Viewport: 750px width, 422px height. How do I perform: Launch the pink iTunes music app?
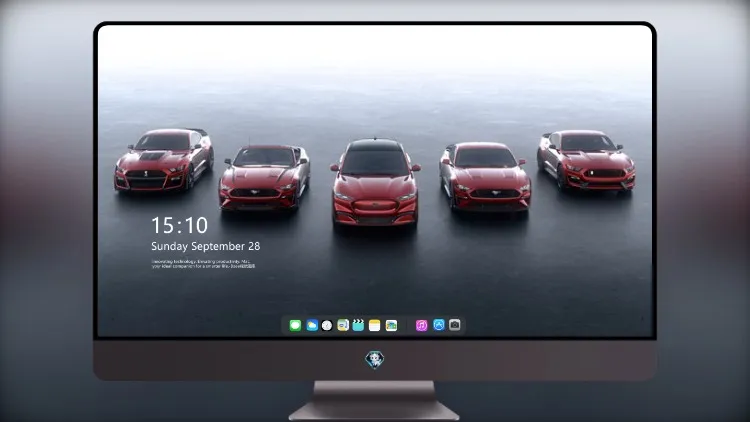coord(421,325)
